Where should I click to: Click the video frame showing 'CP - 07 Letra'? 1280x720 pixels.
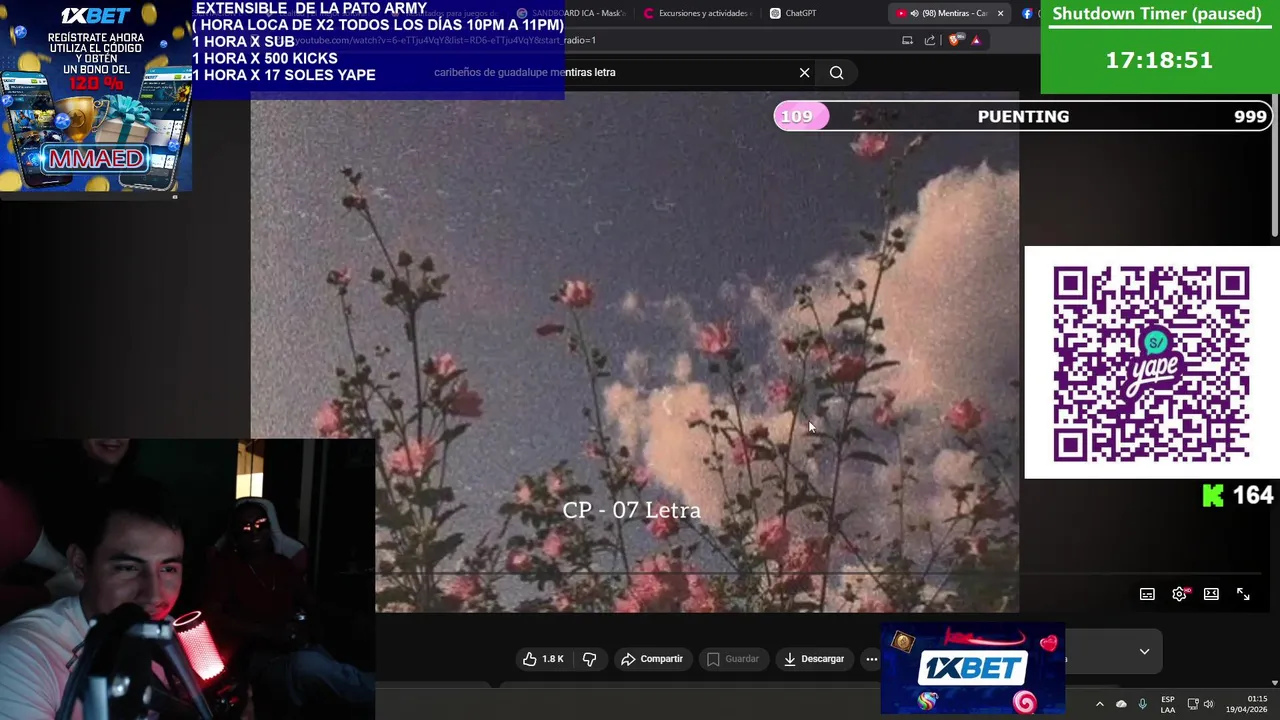tap(634, 350)
